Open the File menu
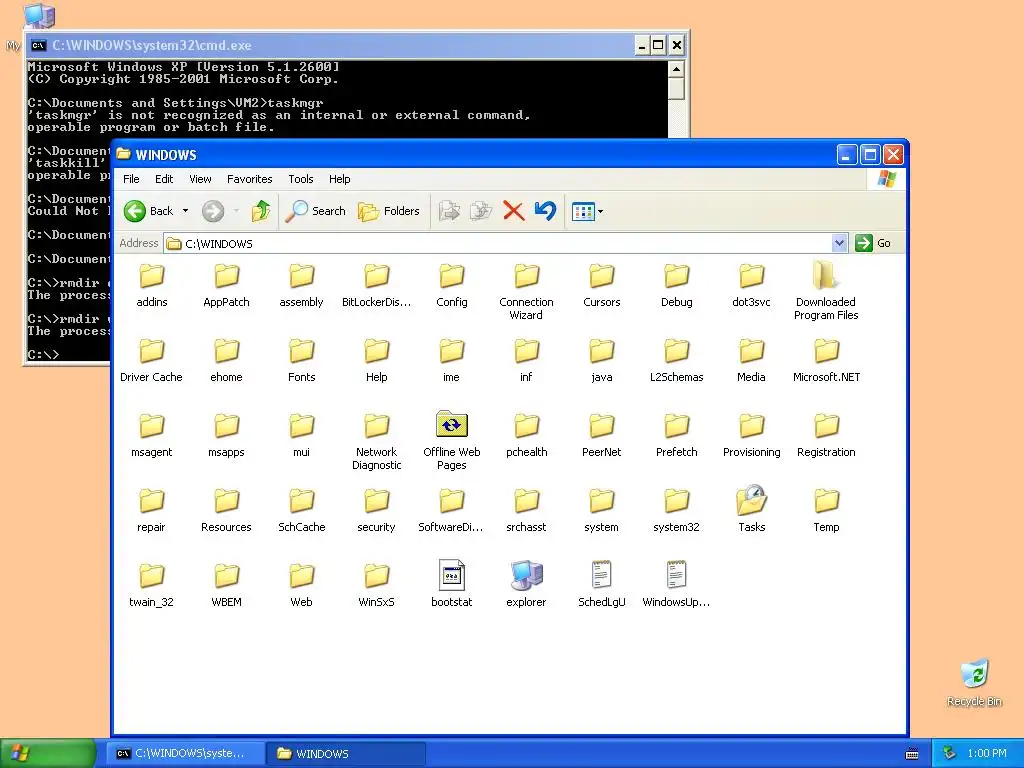This screenshot has width=1024, height=768. pyautogui.click(x=131, y=179)
